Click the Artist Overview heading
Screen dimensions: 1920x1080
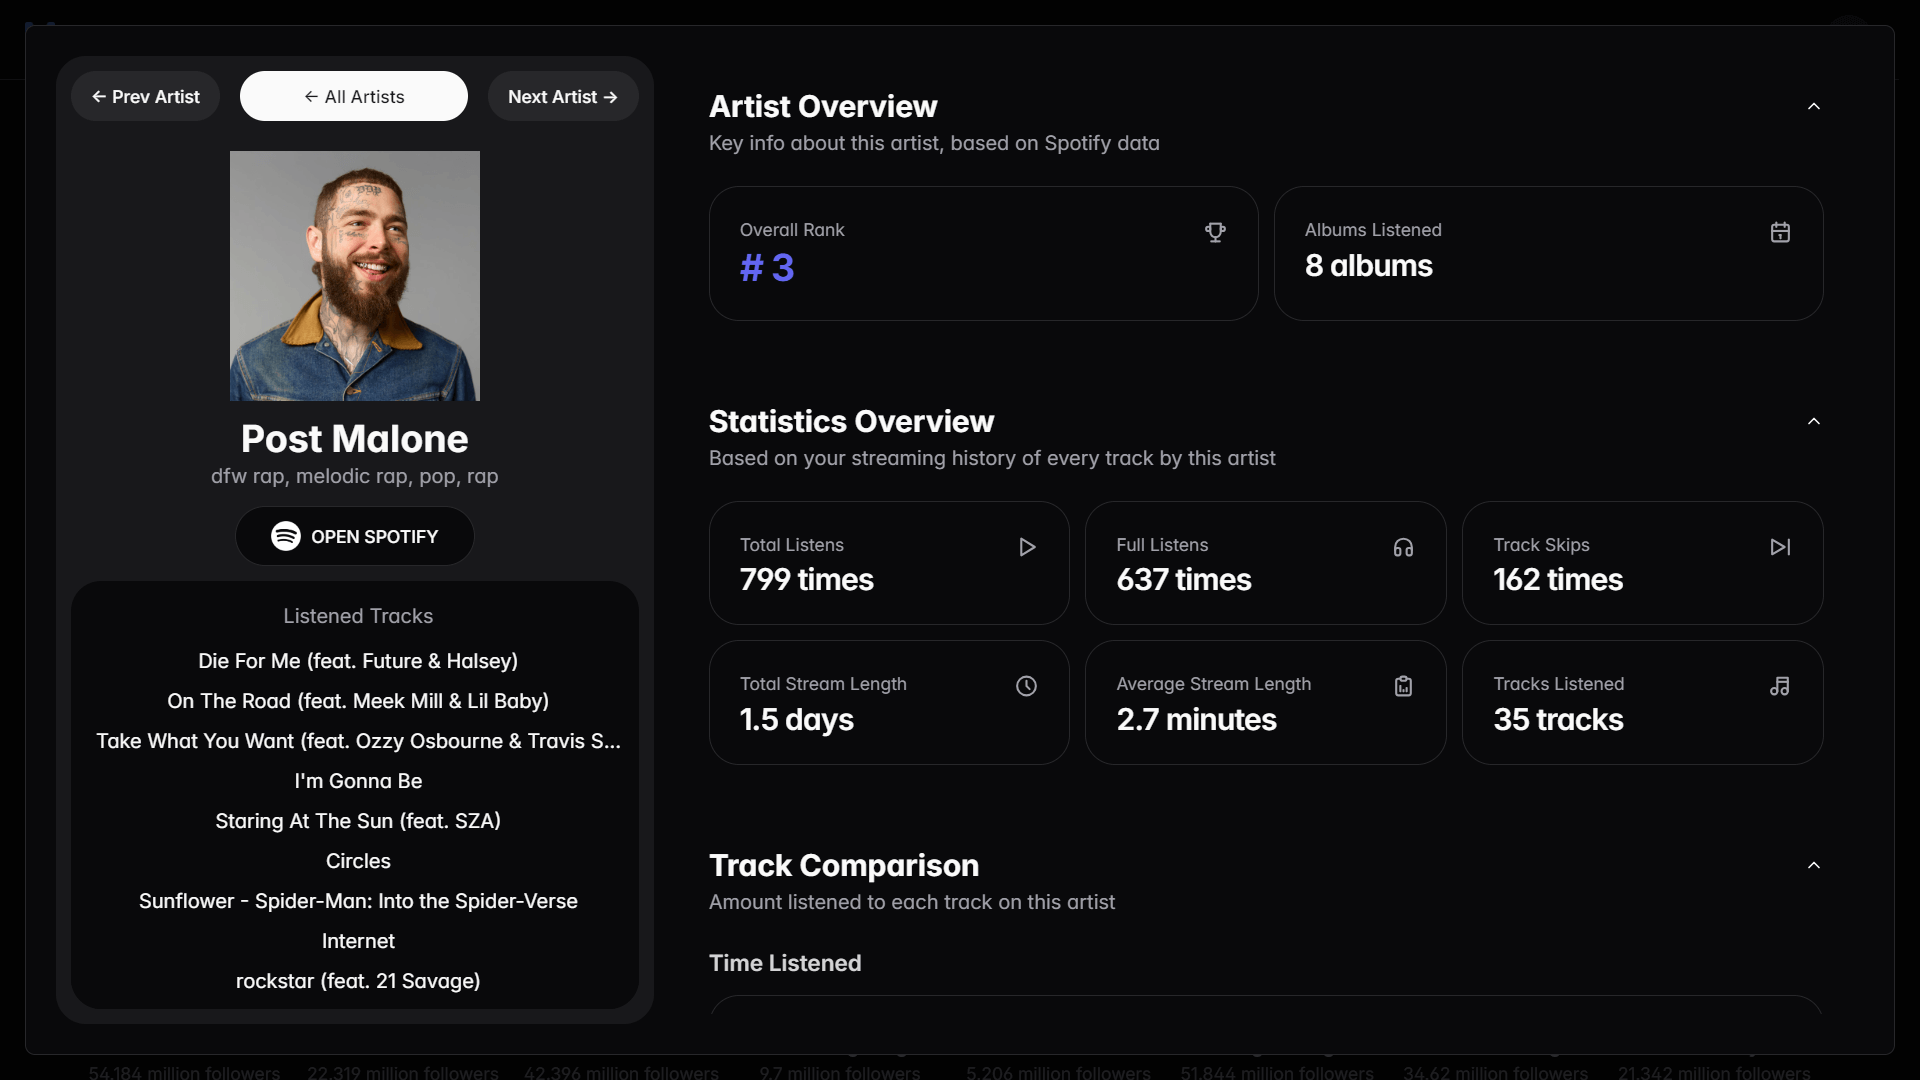[x=823, y=106]
